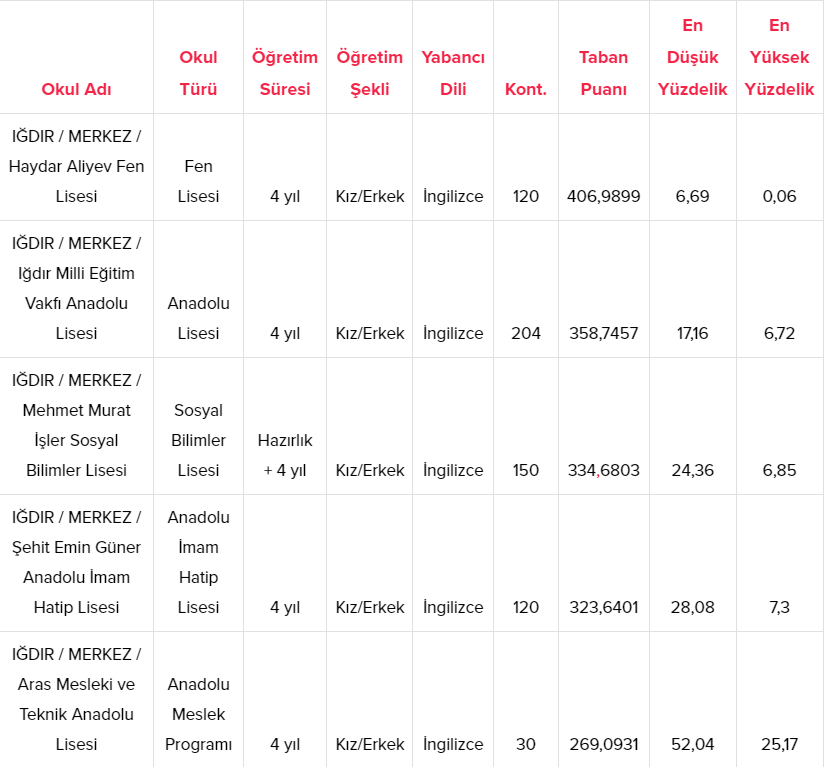Viewport: 825px width, 767px height.
Task: Click the 'En Yüksek Yüzdelik' column header
Action: point(779,57)
